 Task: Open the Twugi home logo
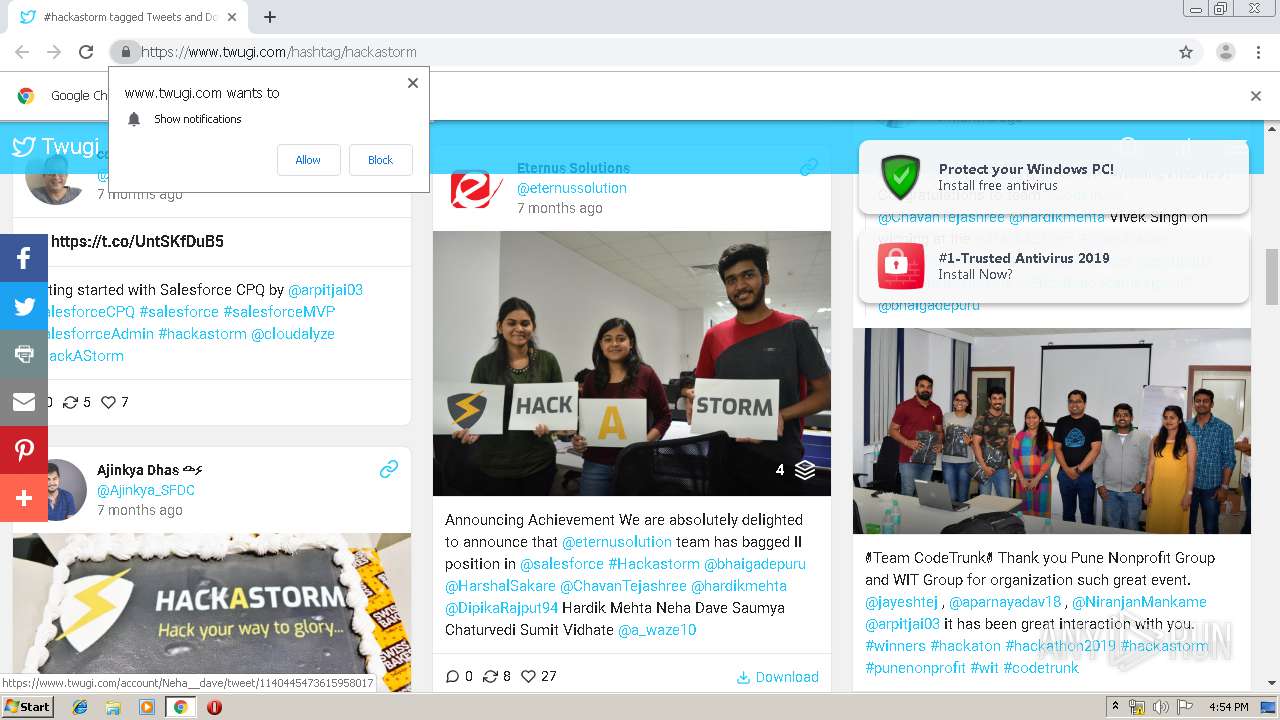55,147
